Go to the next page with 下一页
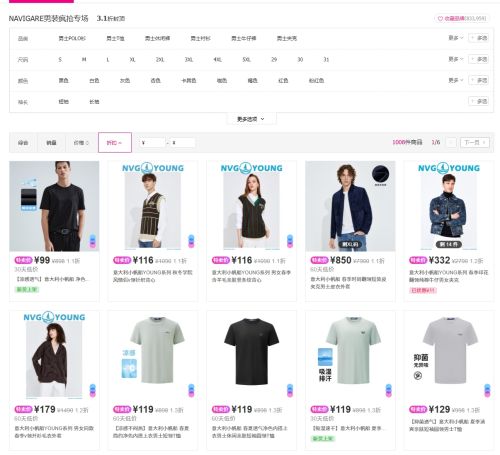Screen dimensions: 500x455 (475, 143)
